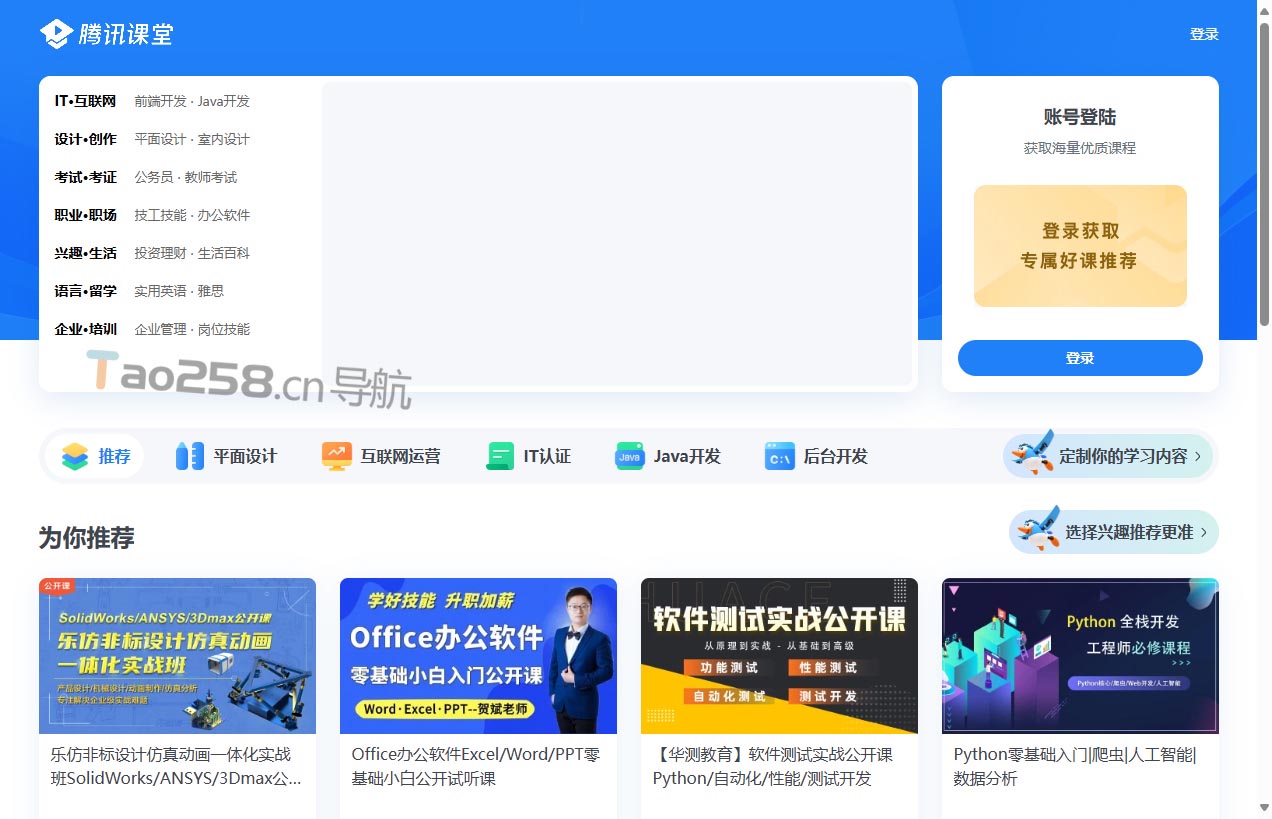Click course title Office办公软件Excel/Word/PPT零基础小白公开试听课

[x=476, y=766]
